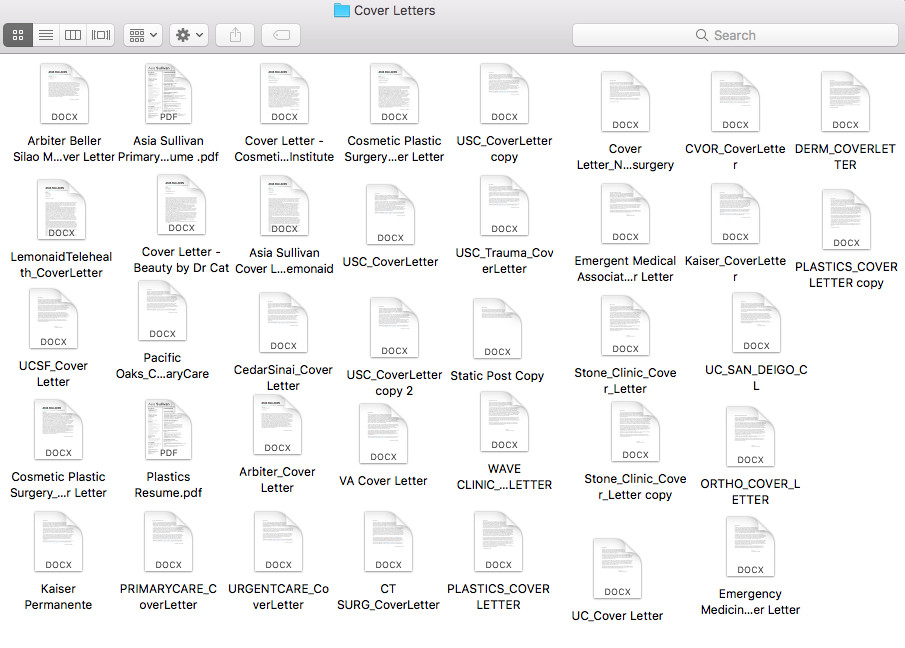Click the Cover Letters folder title icon
Screen dimensions: 905x648
[342, 10]
